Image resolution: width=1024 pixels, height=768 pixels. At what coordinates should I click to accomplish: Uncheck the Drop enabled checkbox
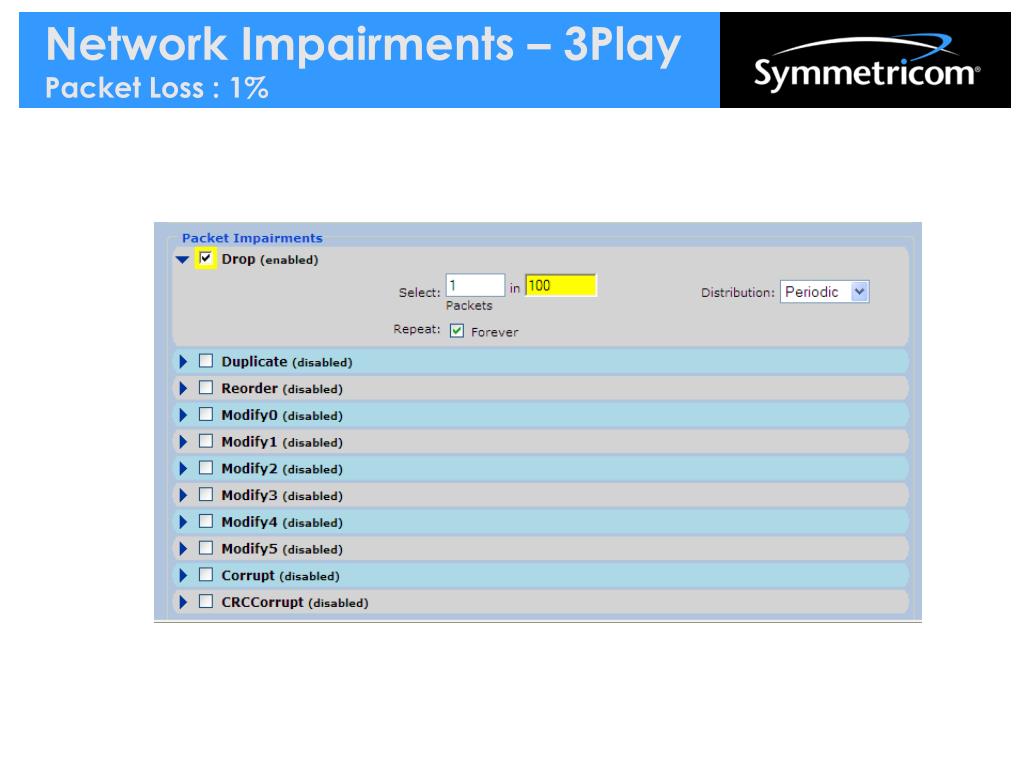[206, 258]
